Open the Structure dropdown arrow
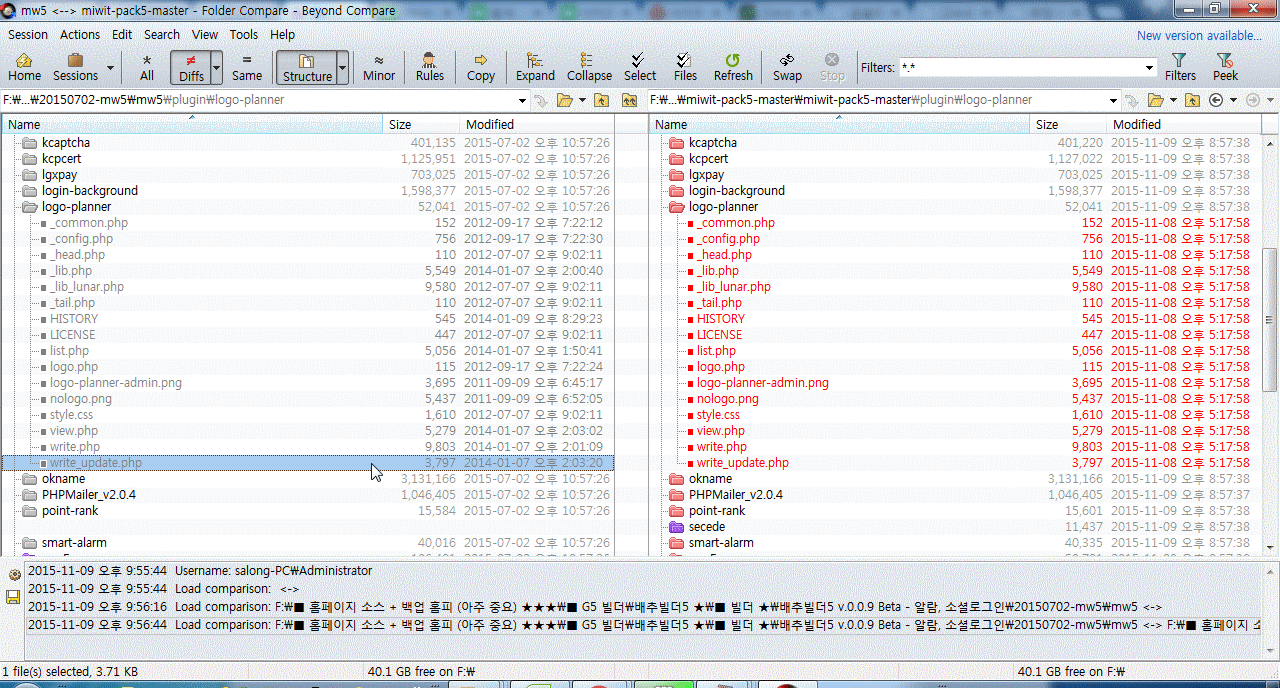 (x=342, y=68)
